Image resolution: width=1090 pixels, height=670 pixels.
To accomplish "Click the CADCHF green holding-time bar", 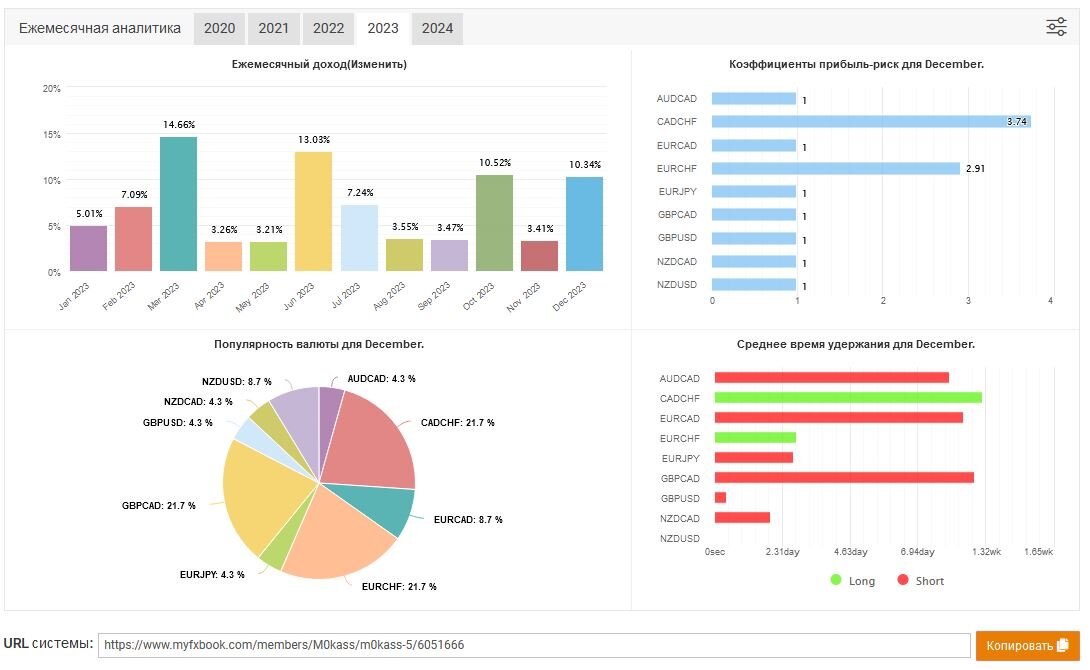I will coord(848,398).
